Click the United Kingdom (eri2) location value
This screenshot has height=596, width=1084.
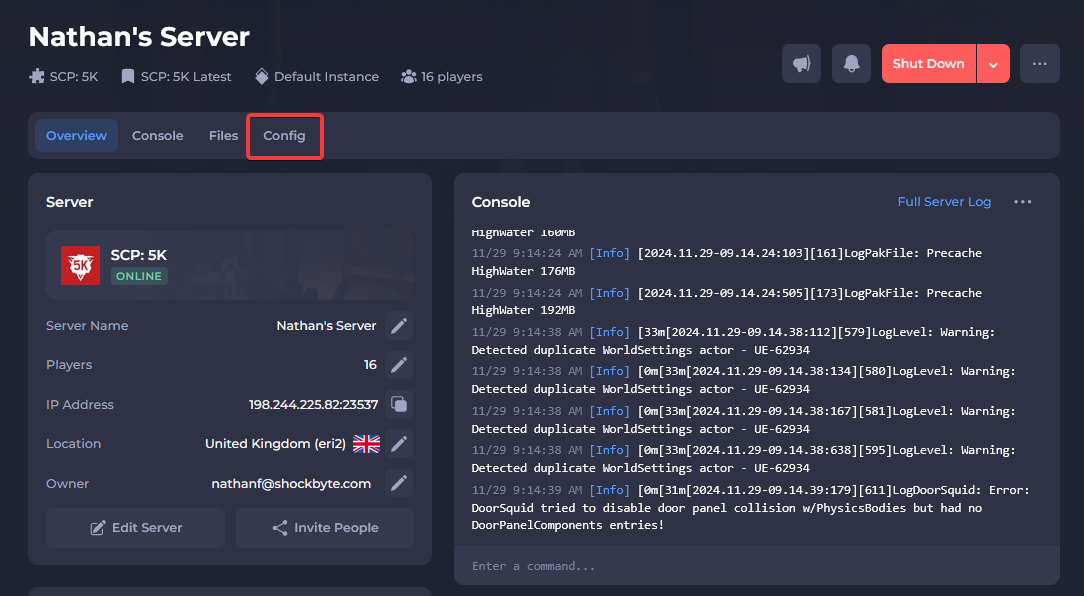(275, 444)
